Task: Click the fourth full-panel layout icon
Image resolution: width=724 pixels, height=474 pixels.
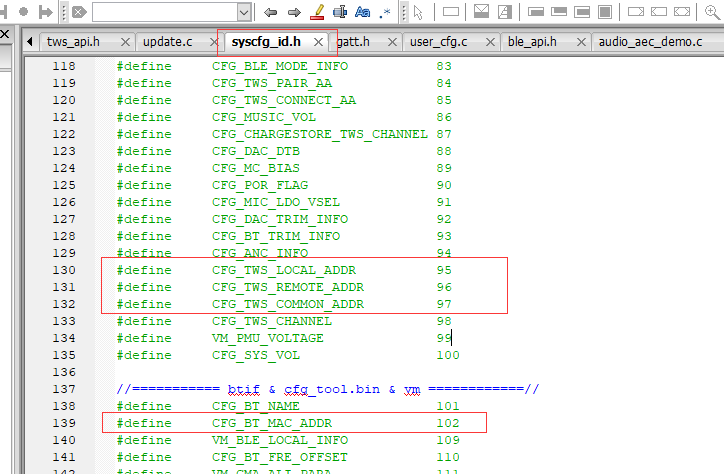Action: coord(605,12)
